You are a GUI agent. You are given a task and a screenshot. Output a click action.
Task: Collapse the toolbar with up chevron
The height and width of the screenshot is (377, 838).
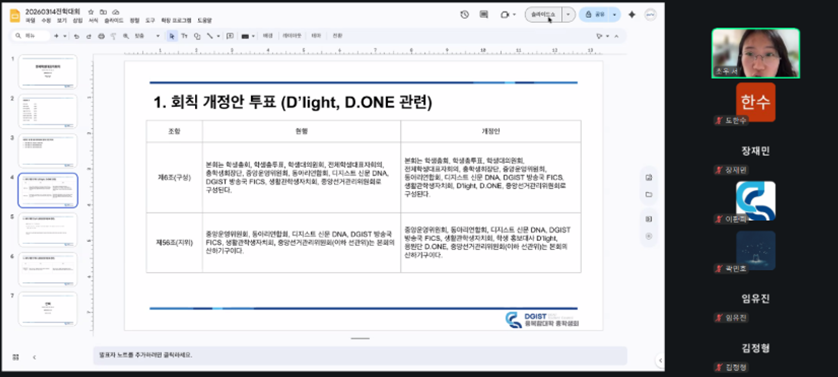(616, 36)
